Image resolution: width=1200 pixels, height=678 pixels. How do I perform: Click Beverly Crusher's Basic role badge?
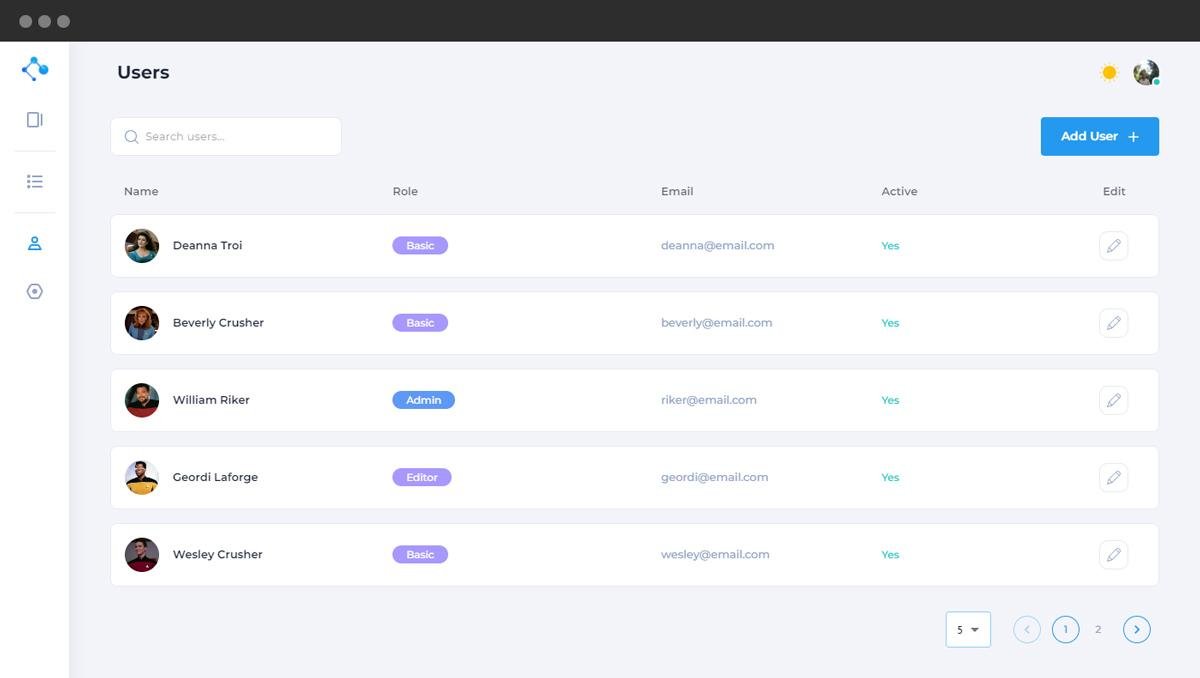pos(420,323)
